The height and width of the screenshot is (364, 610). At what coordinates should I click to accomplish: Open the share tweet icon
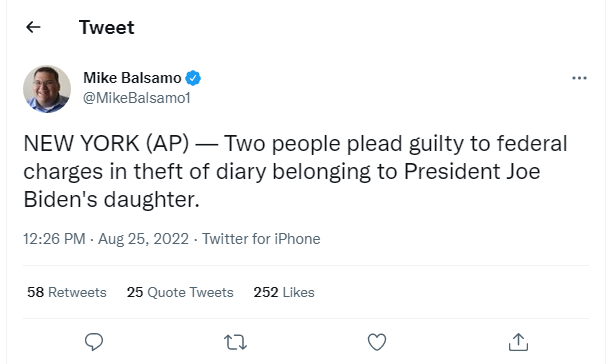click(x=518, y=342)
